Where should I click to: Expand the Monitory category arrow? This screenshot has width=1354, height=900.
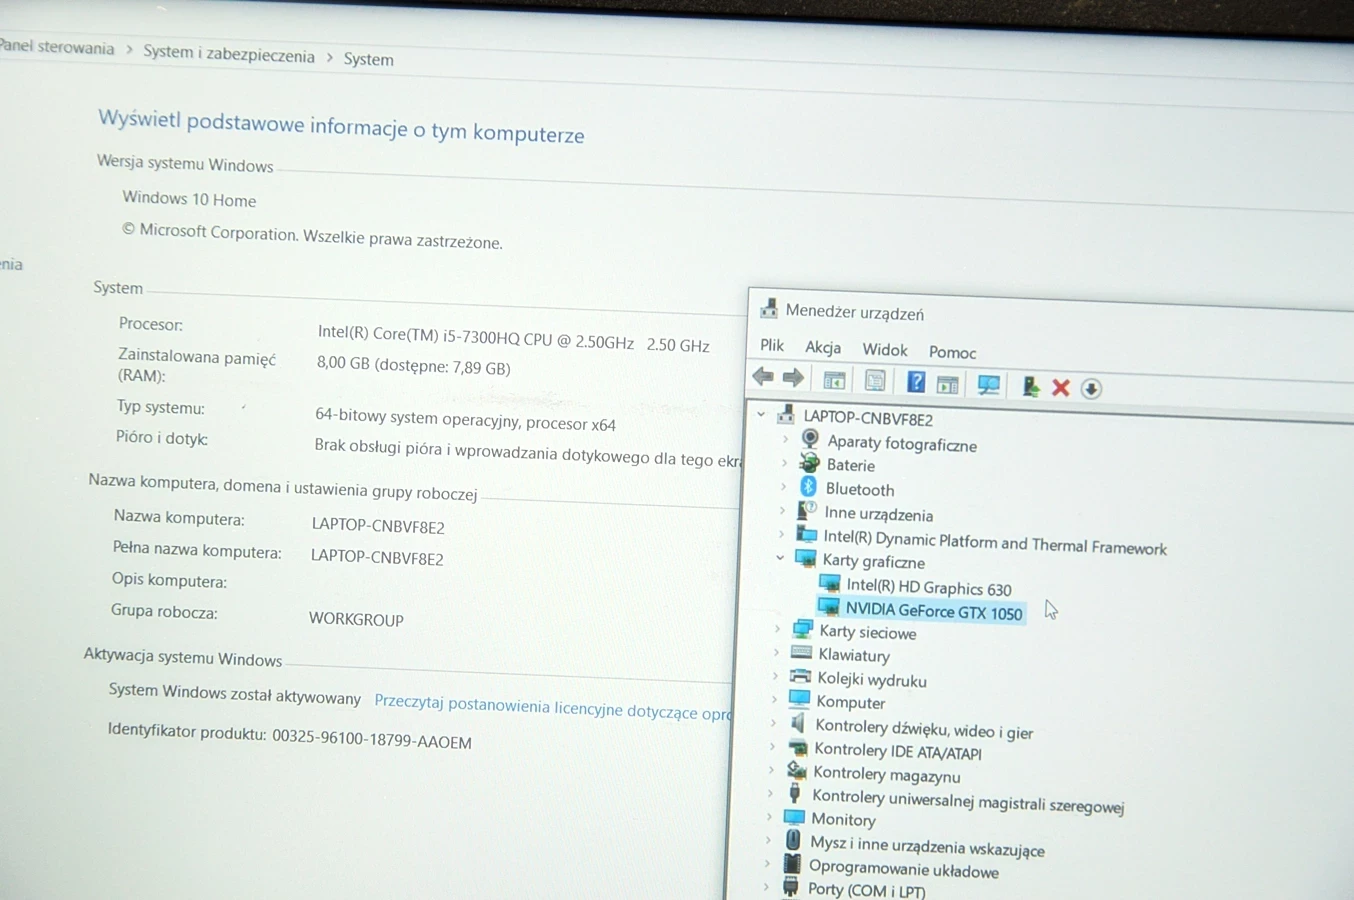point(769,817)
